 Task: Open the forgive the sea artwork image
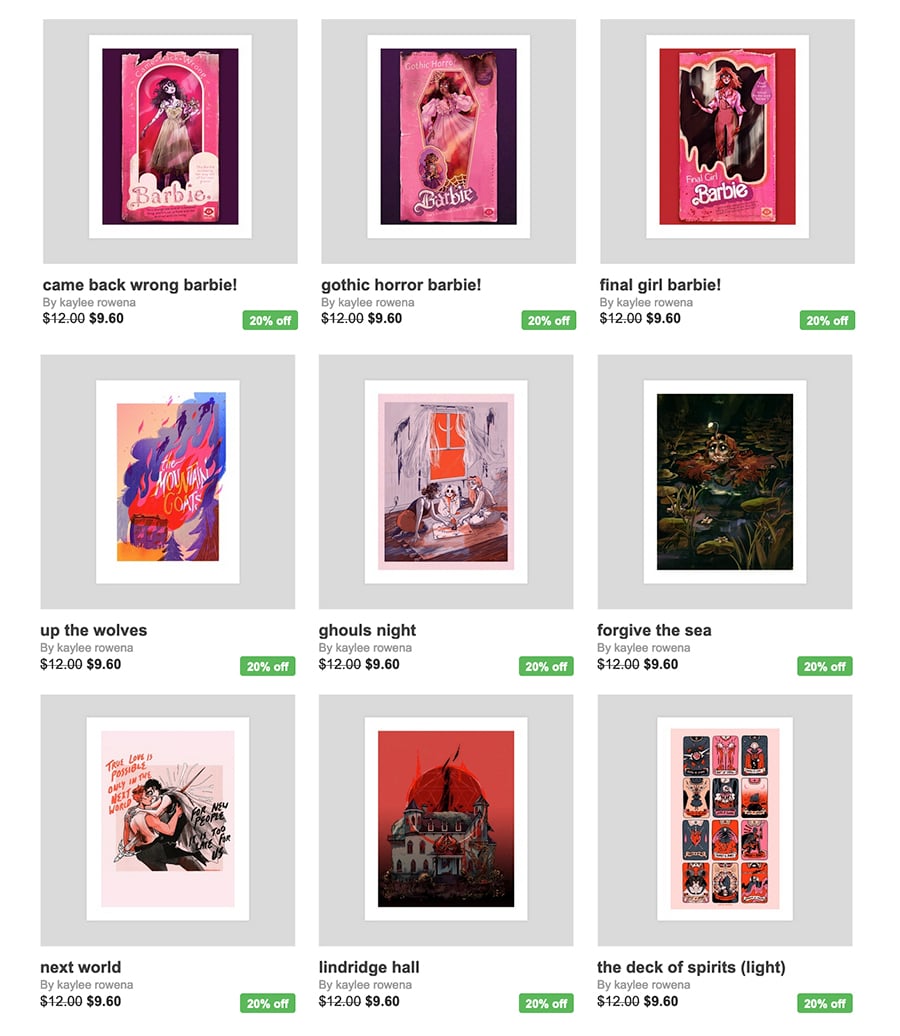pyautogui.click(x=724, y=482)
